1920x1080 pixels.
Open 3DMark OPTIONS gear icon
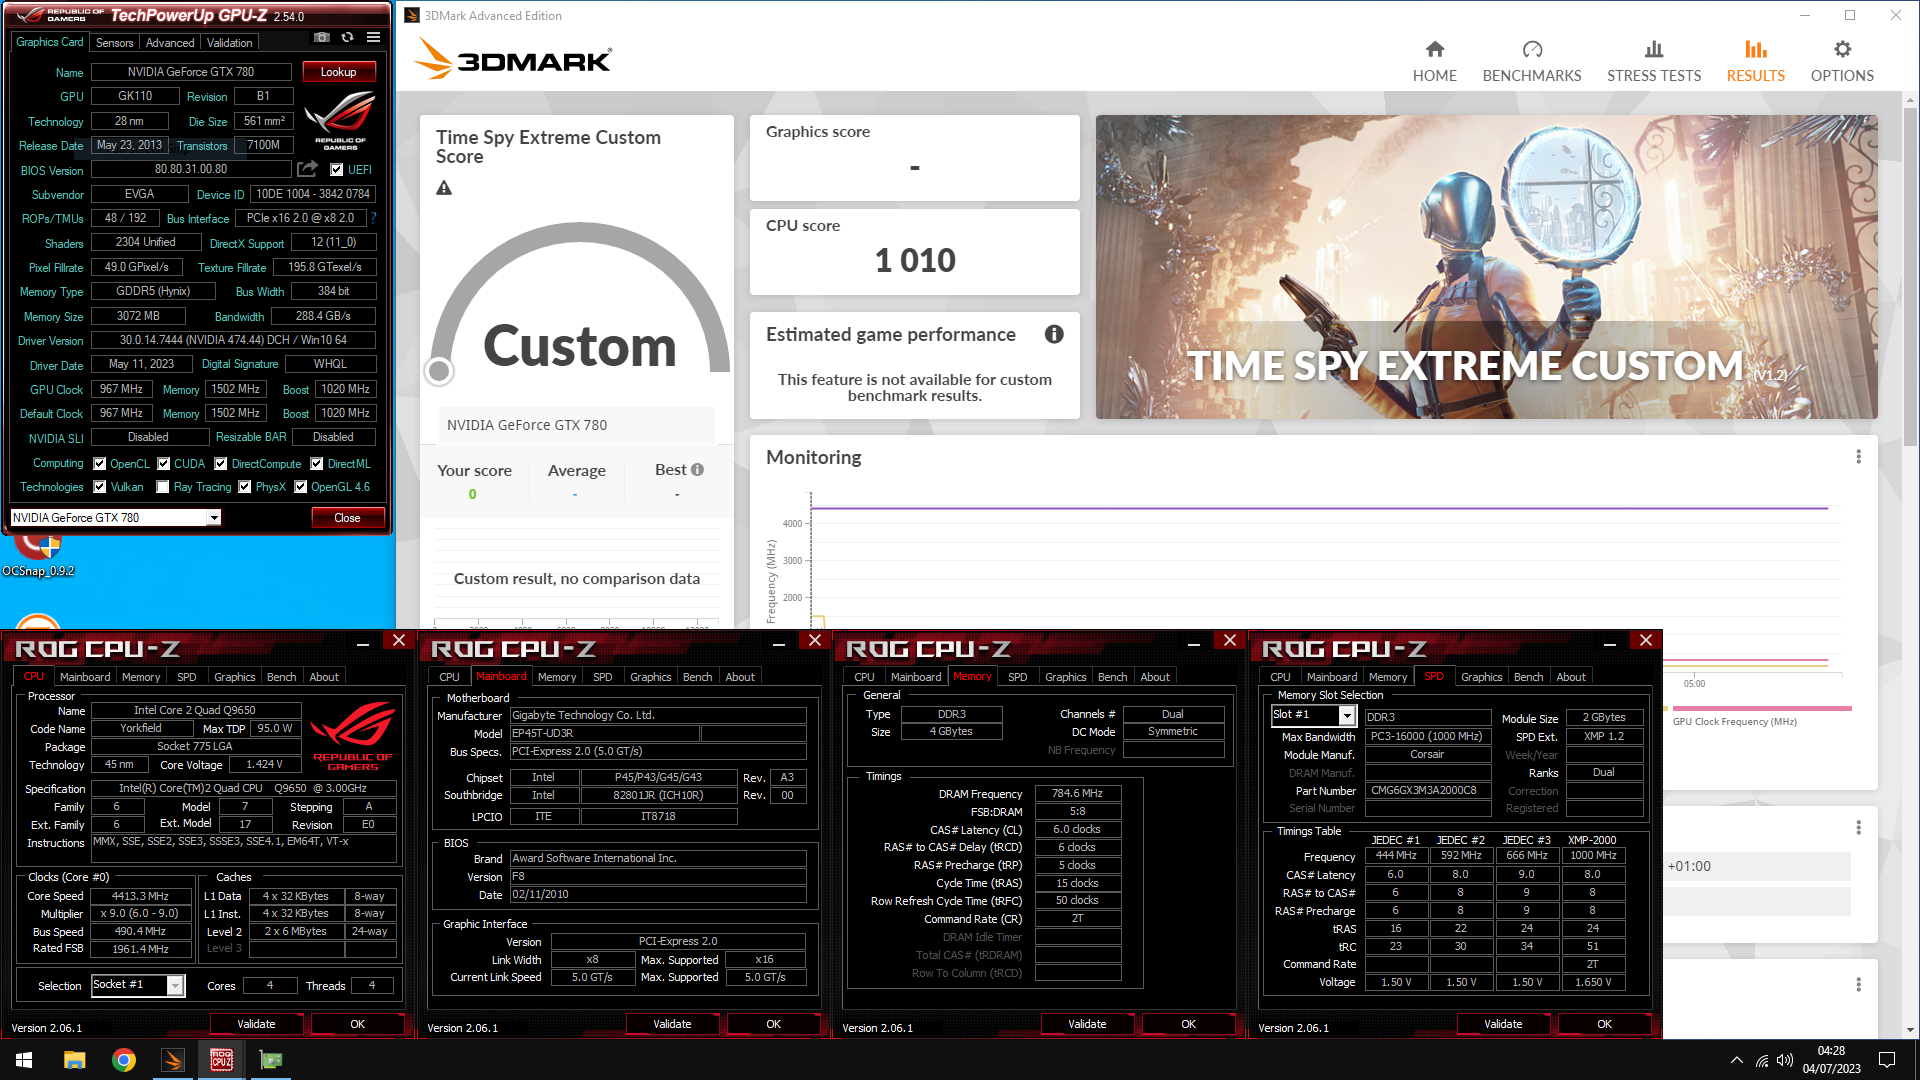1842,49
